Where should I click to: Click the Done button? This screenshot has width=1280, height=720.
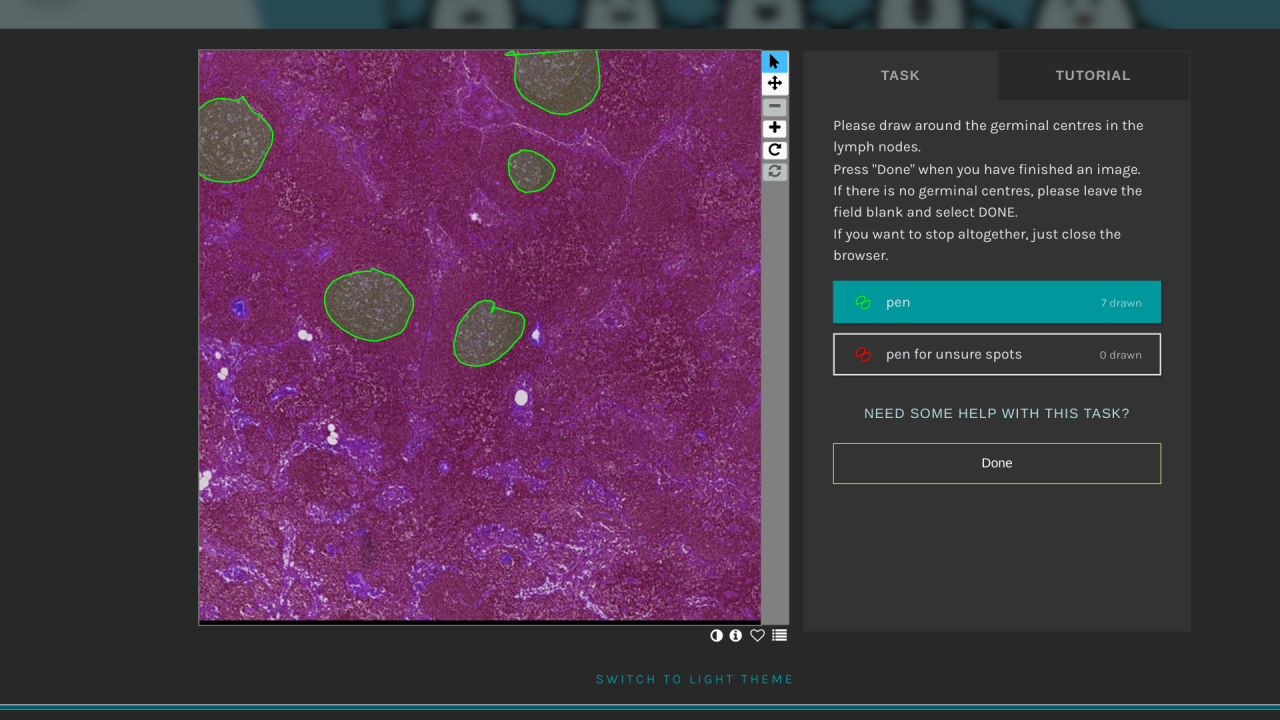997,463
